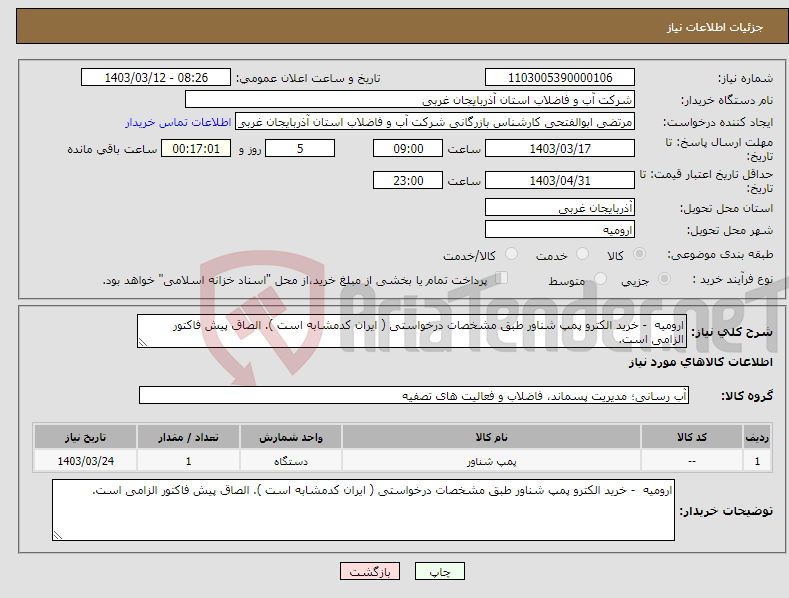Click the deadline hour field 09:00
This screenshot has height=598, width=789.
(408, 148)
